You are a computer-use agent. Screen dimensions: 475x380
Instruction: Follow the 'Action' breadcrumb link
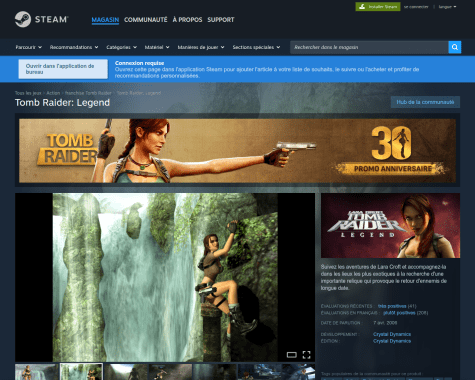click(x=53, y=93)
